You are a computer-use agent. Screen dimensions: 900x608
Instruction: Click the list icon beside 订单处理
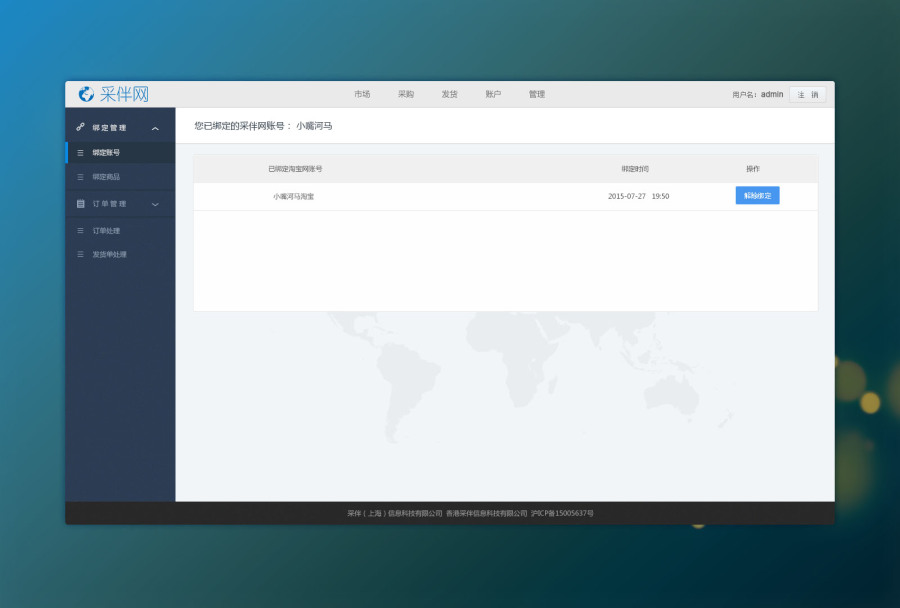point(79,230)
